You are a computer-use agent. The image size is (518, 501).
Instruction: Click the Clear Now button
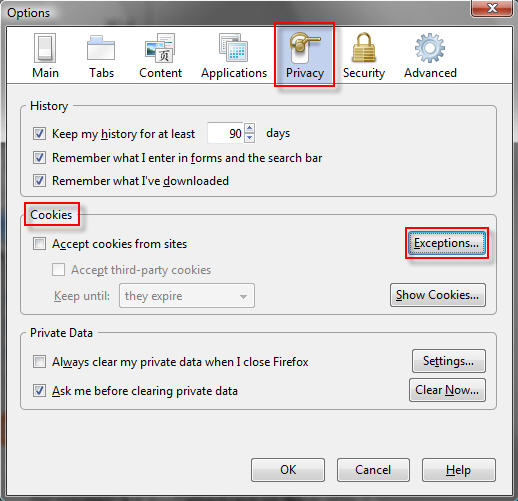click(447, 390)
